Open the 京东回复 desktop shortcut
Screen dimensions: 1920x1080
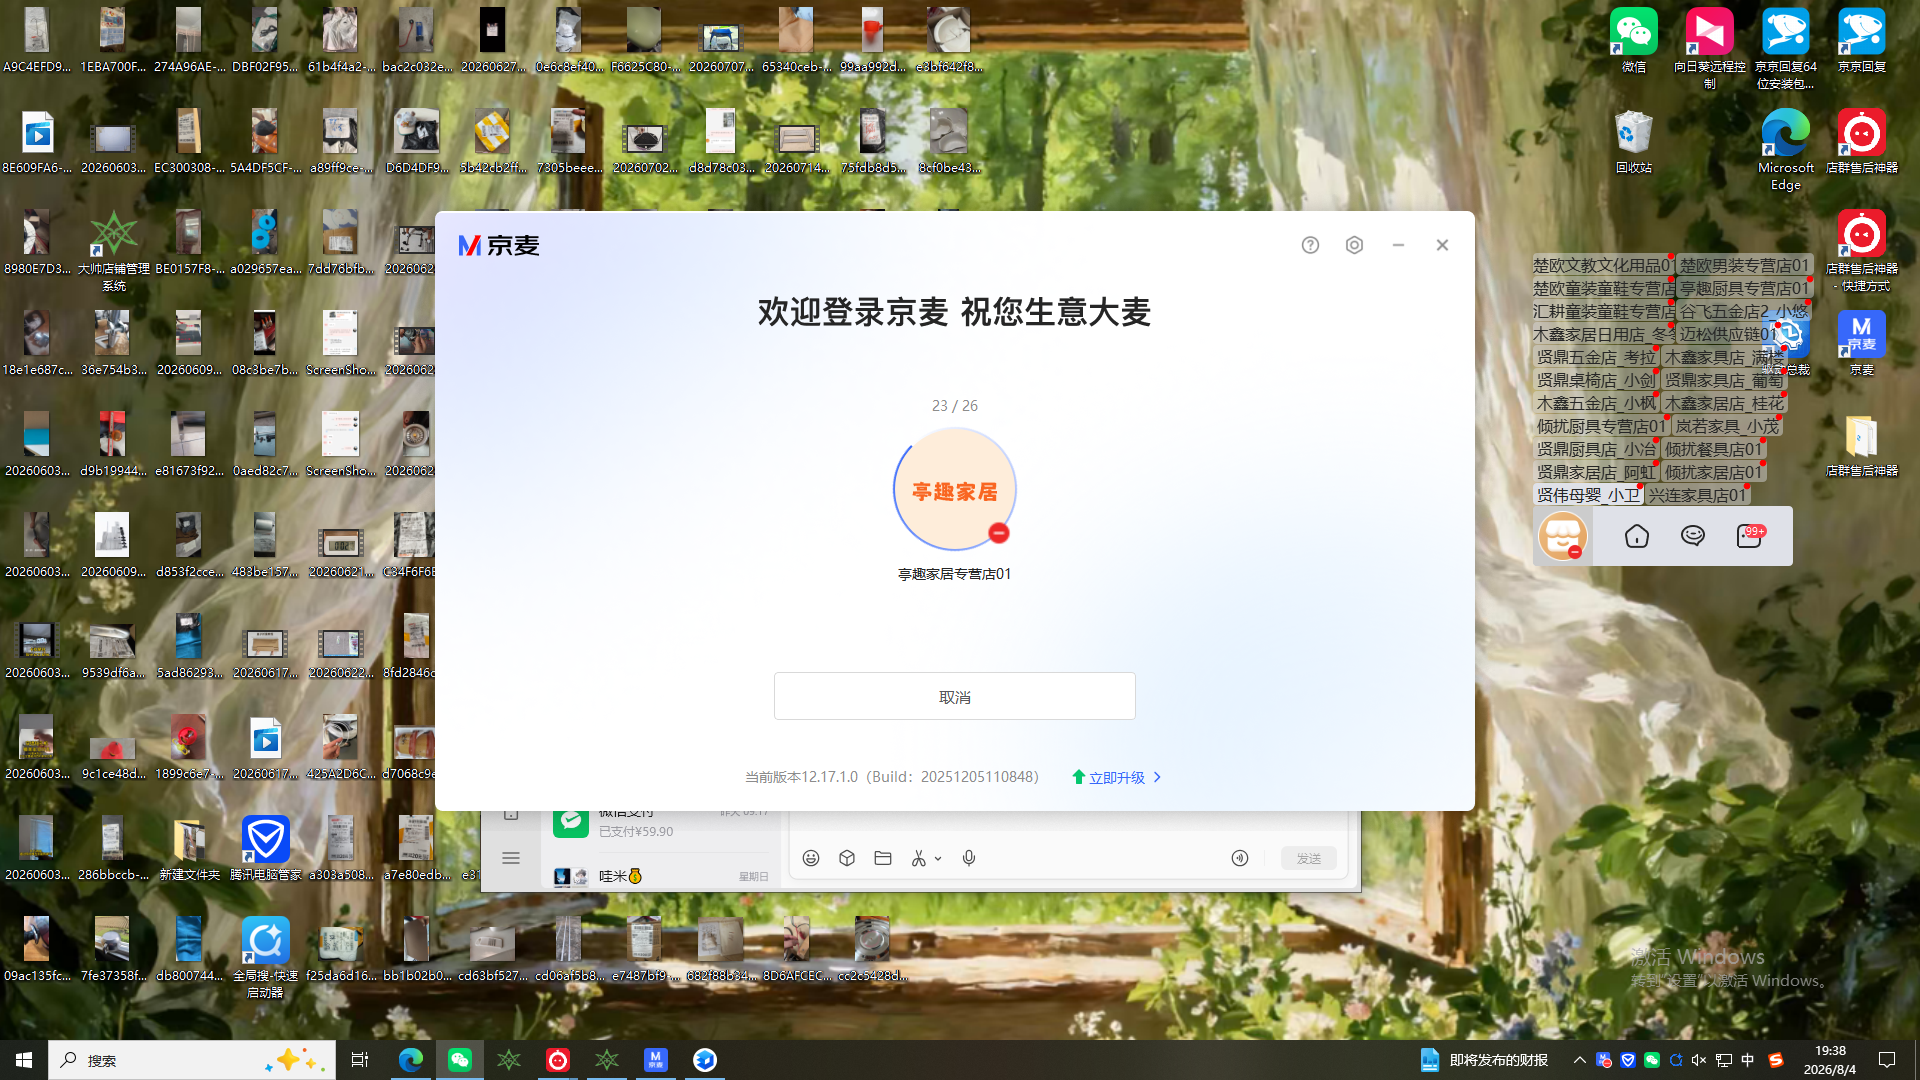1862,41
